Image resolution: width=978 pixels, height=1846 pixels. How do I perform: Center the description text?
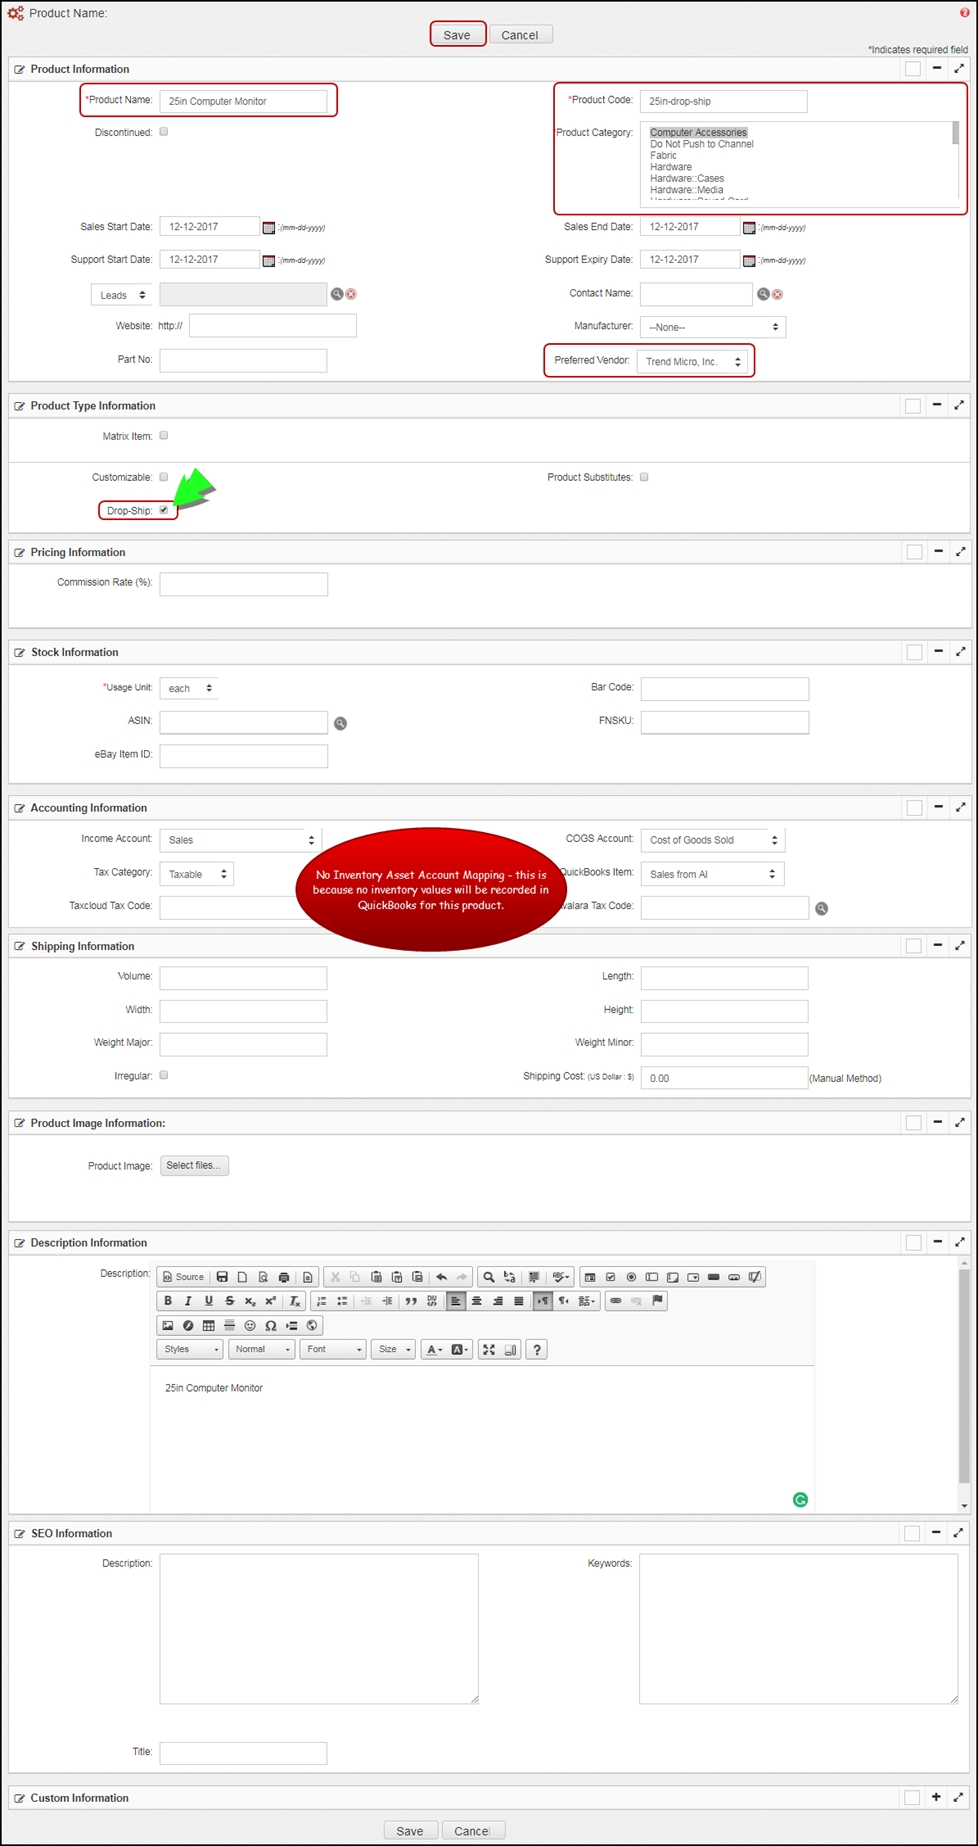coord(477,1301)
